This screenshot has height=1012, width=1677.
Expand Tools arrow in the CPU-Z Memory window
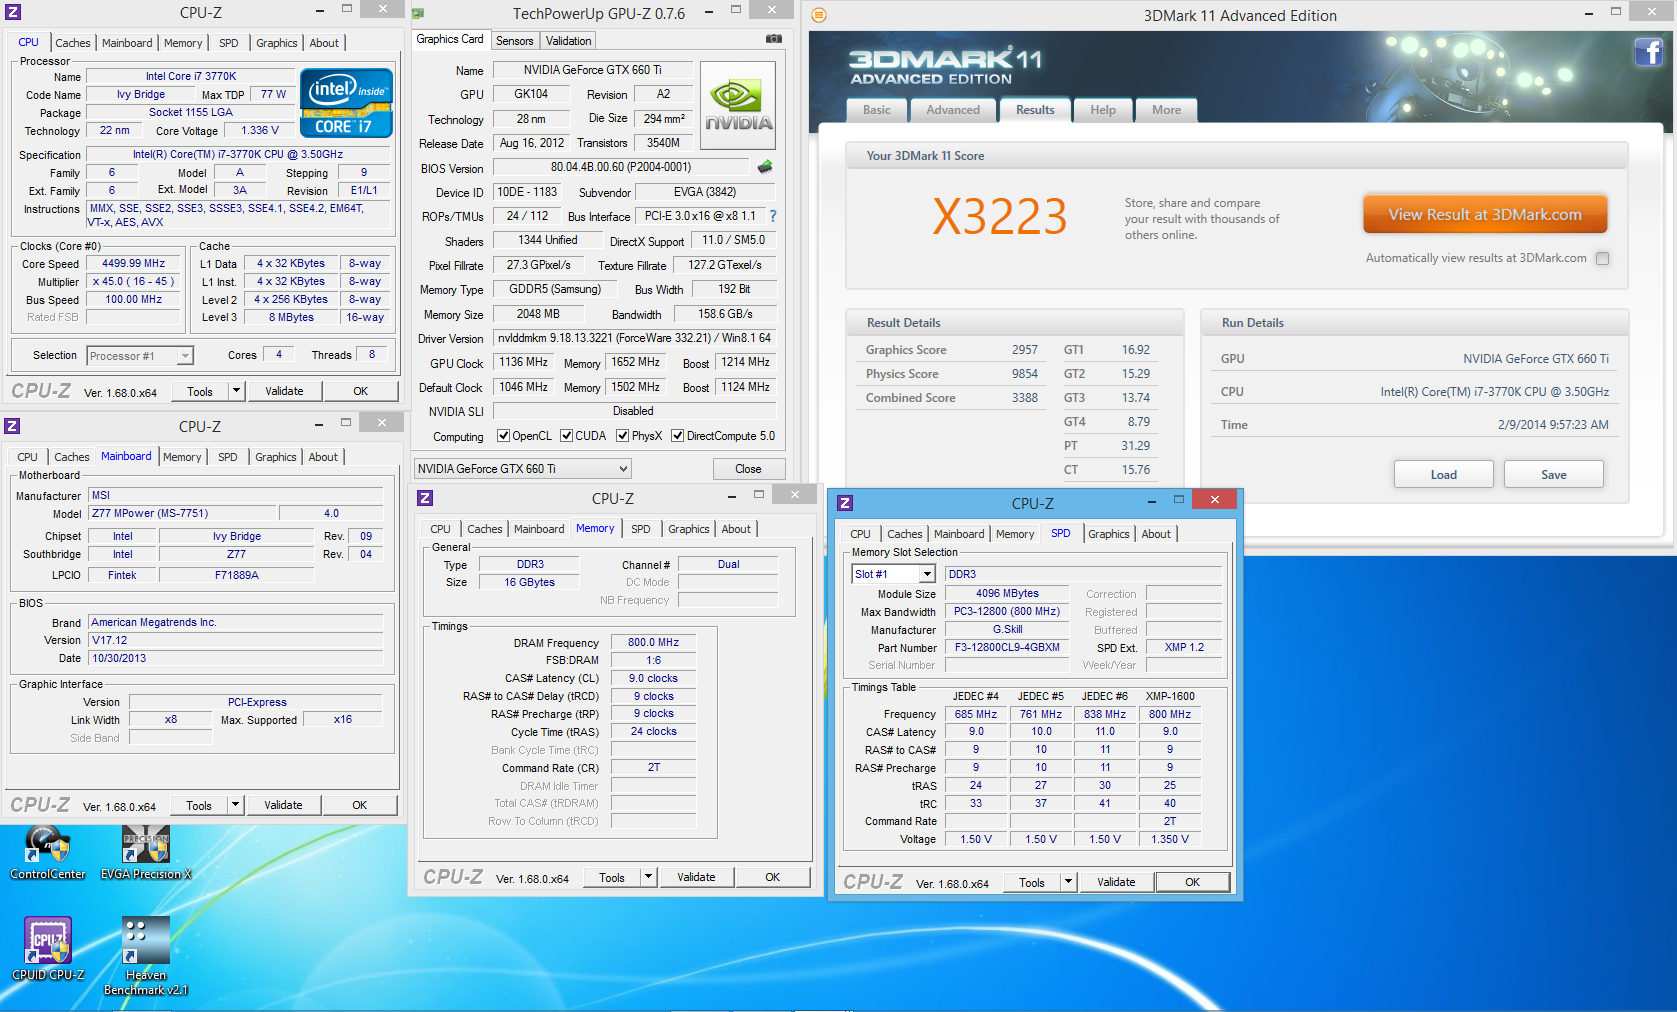pyautogui.click(x=648, y=877)
